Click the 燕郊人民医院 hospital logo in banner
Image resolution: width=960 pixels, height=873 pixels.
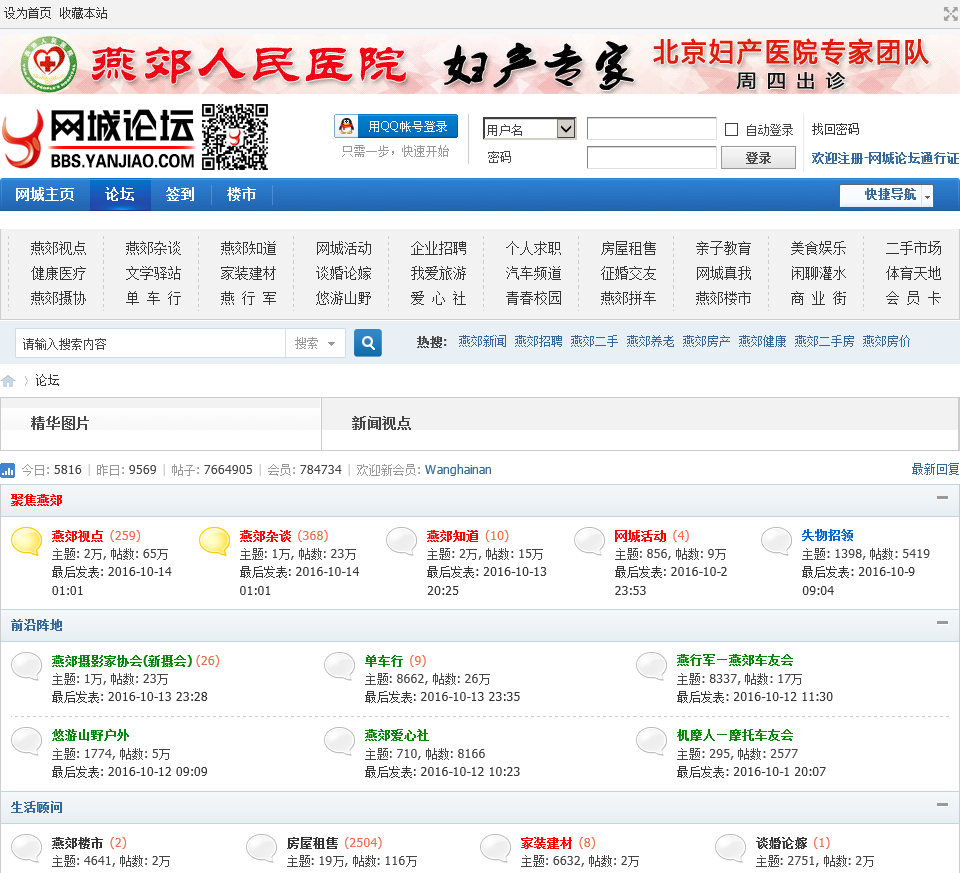49,64
